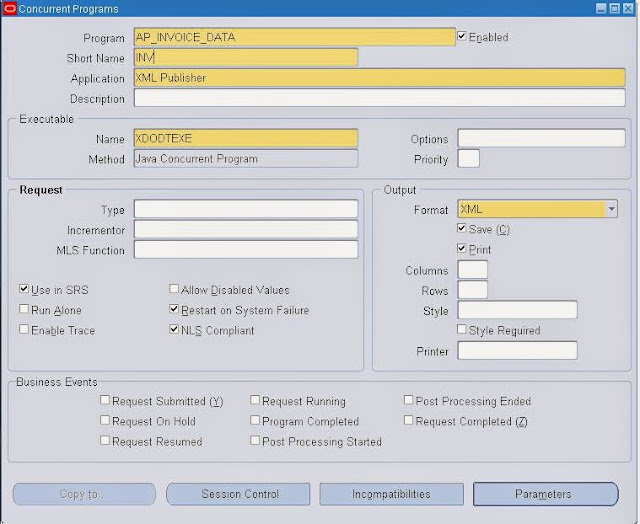The width and height of the screenshot is (640, 524).
Task: Open Session Control dialog
Action: click(x=238, y=494)
